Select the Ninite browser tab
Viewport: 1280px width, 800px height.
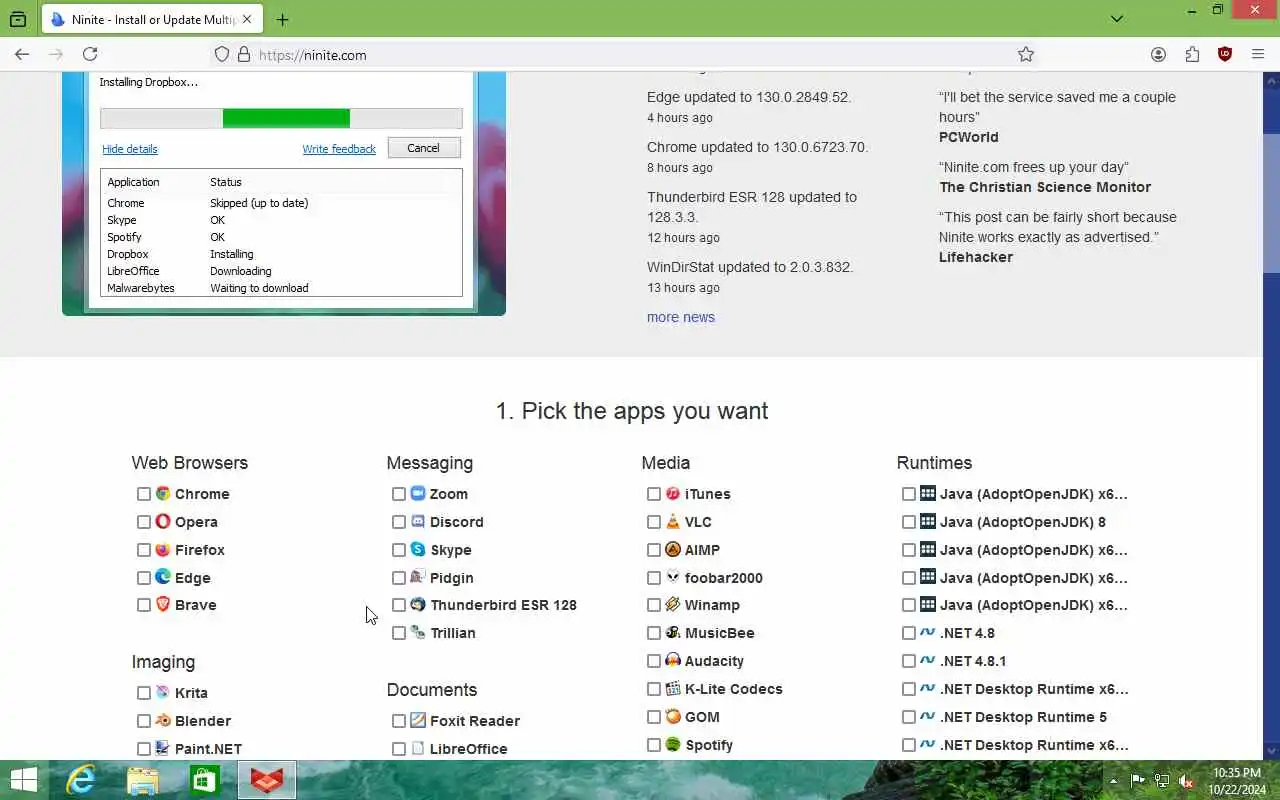[x=151, y=19]
